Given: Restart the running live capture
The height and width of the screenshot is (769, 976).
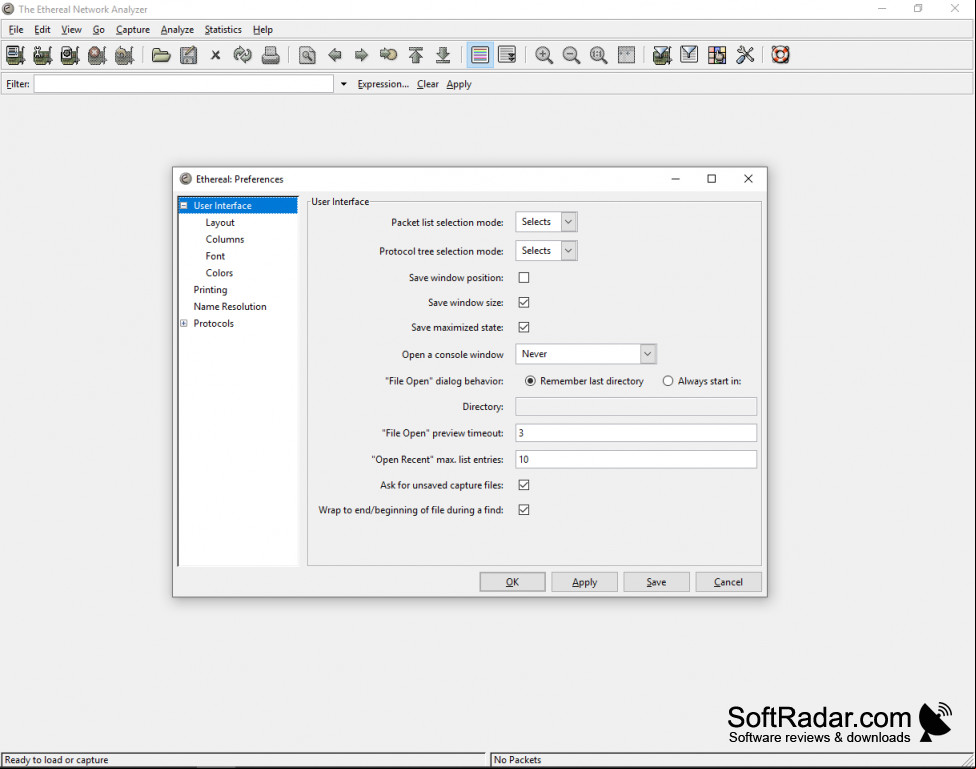Looking at the screenshot, I should coord(124,55).
